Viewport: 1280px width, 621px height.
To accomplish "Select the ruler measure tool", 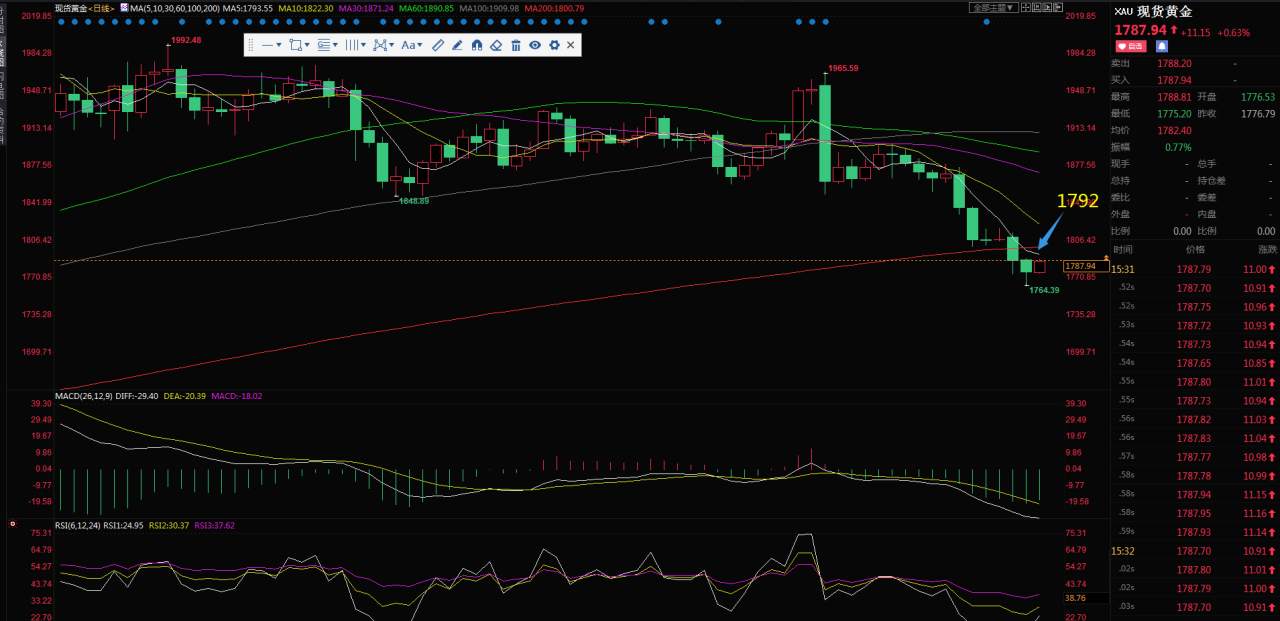I will tap(438, 45).
